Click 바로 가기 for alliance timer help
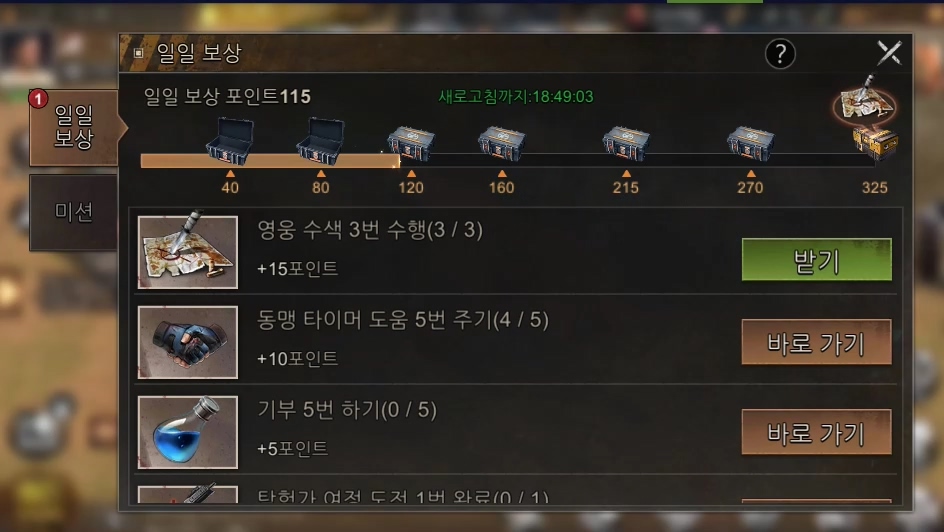944x532 pixels. click(816, 342)
